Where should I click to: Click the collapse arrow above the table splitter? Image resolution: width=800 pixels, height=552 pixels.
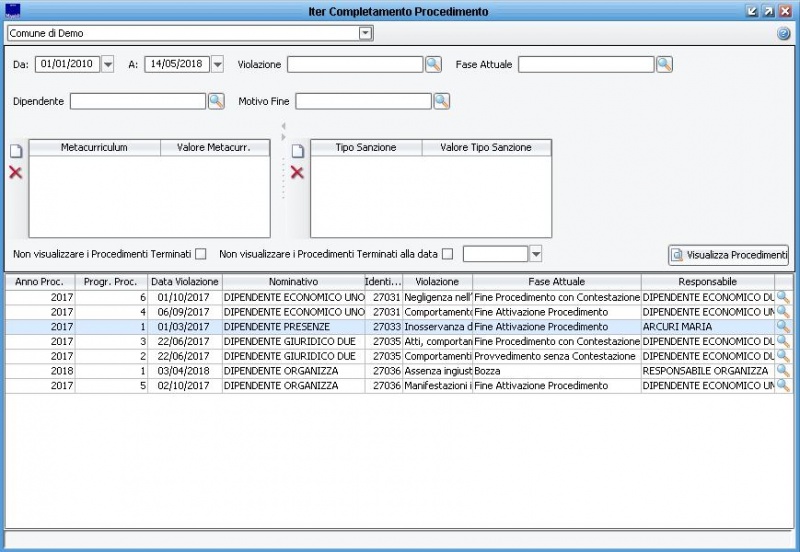(x=284, y=126)
